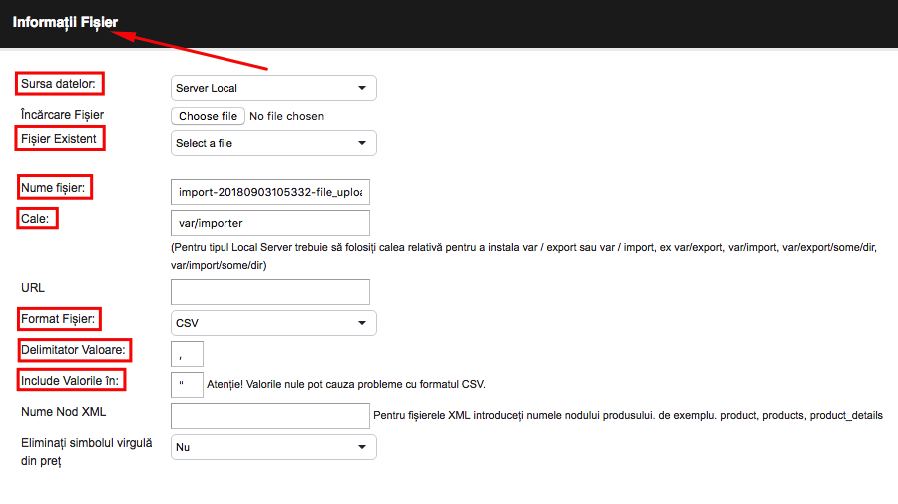
Task: Click the Delimitator Valoare comma field
Action: tap(187, 354)
